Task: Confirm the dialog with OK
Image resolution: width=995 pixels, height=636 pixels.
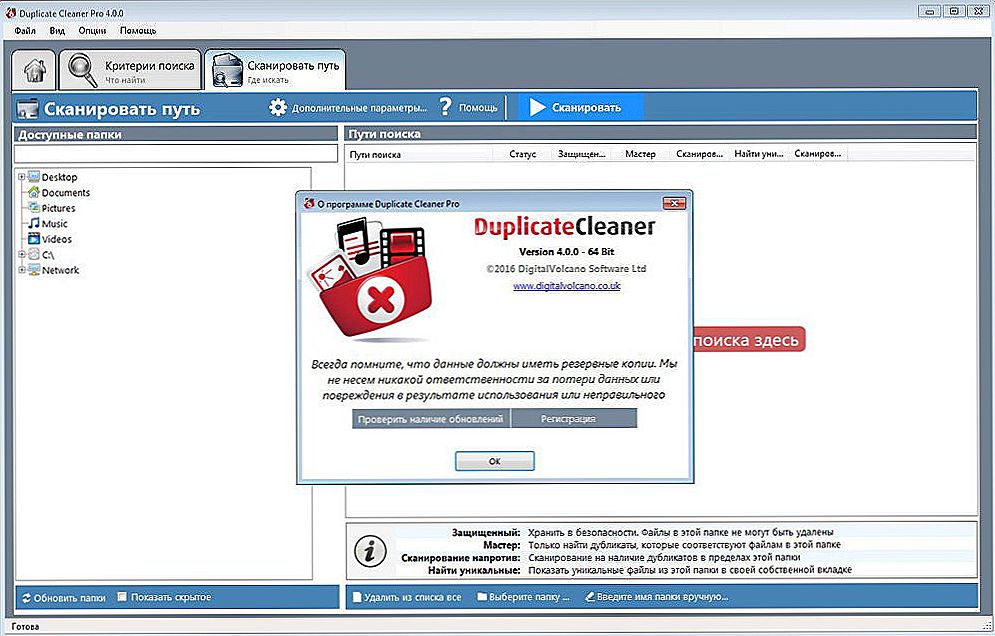Action: 494,461
